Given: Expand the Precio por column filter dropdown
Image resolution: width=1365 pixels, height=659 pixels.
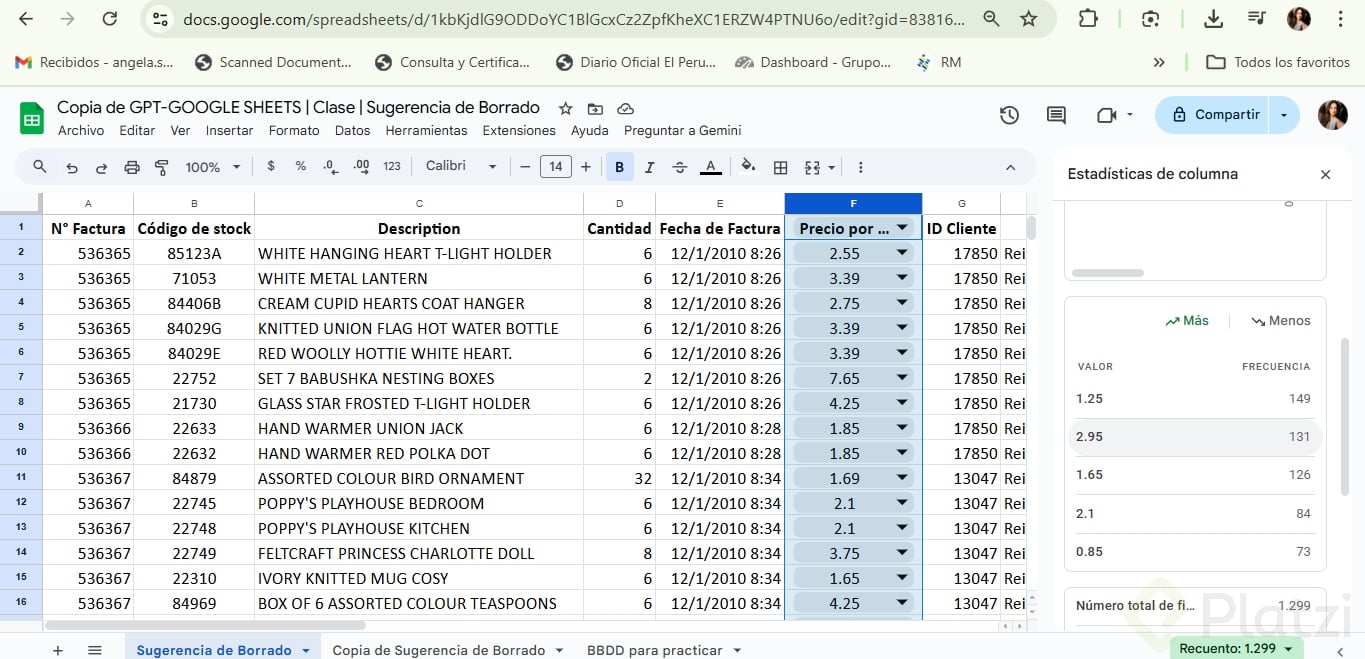Looking at the screenshot, I should (902, 228).
